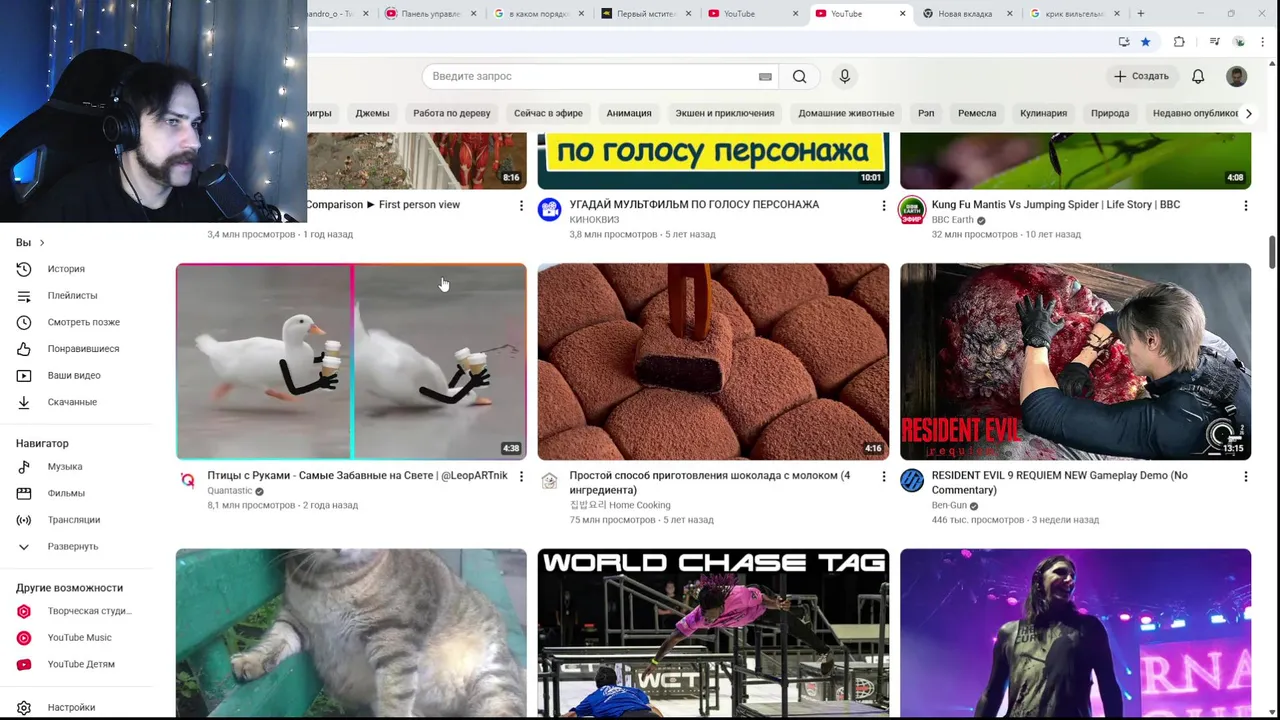
Task: Select the Работа по дереву chip
Action: [x=452, y=113]
